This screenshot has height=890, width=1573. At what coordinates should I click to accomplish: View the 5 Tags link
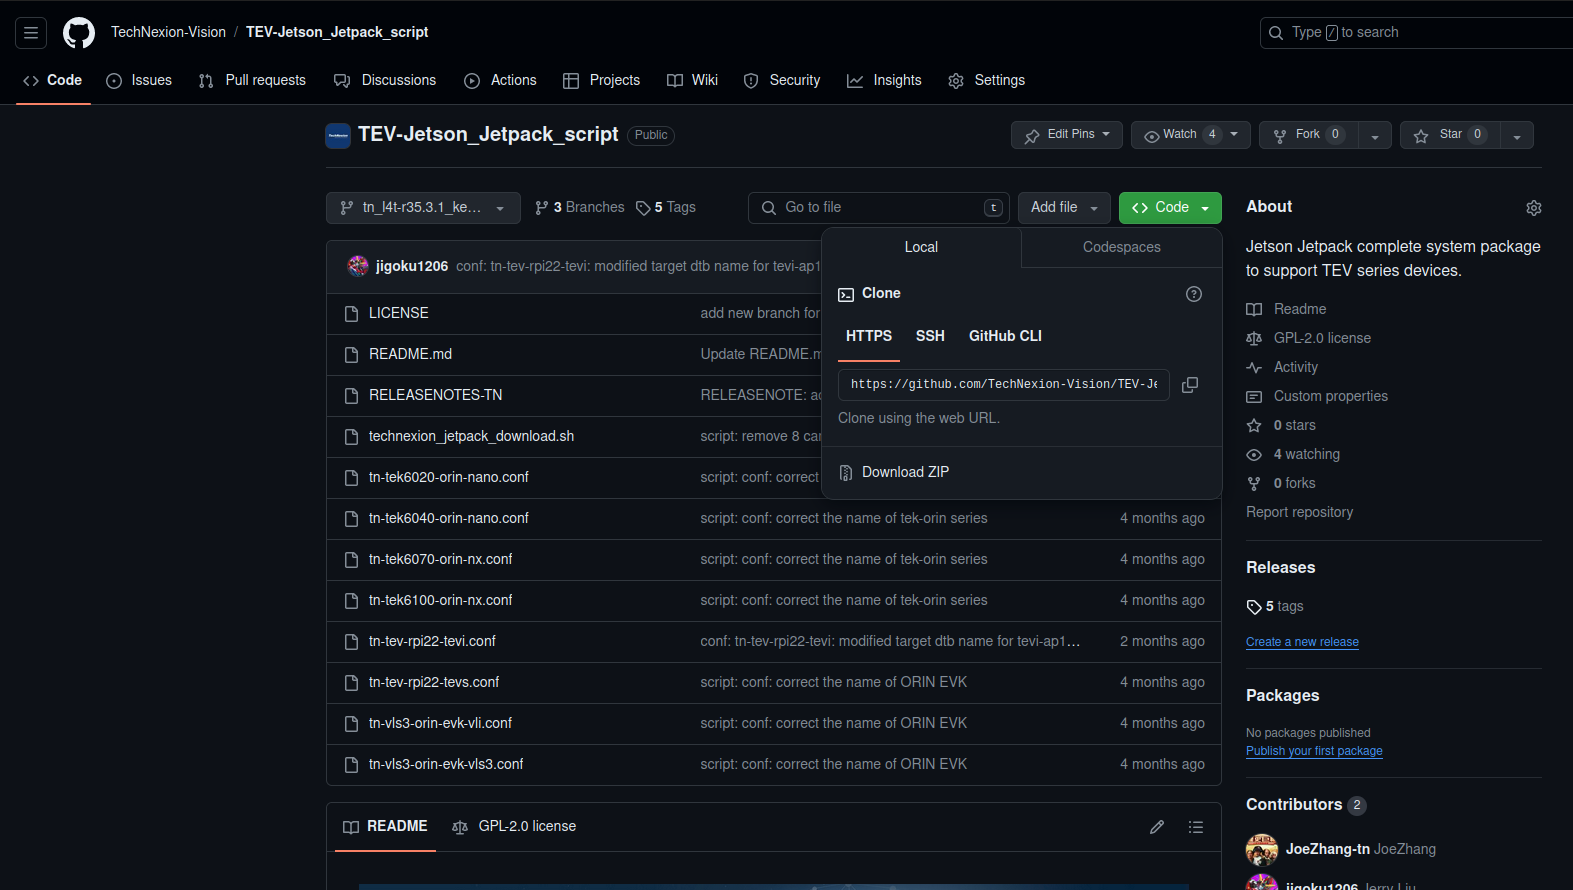pos(666,208)
